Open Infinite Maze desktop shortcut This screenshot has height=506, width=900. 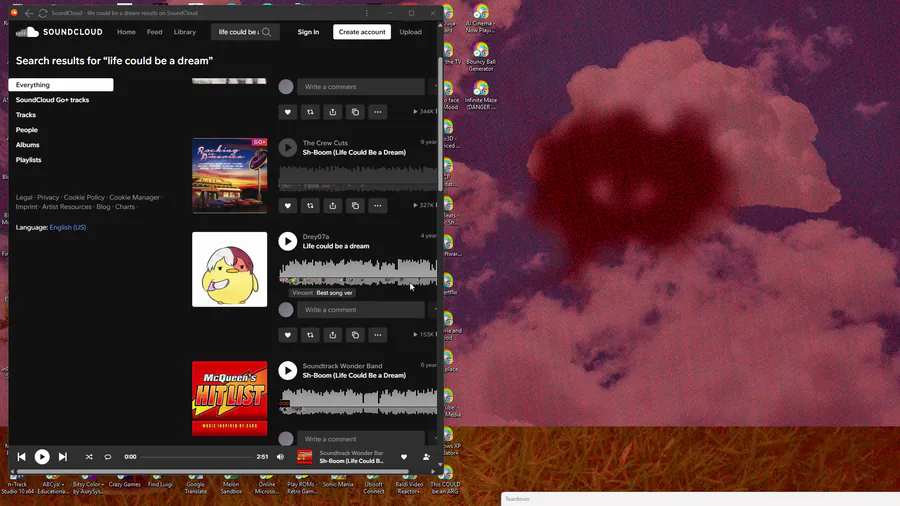point(480,95)
